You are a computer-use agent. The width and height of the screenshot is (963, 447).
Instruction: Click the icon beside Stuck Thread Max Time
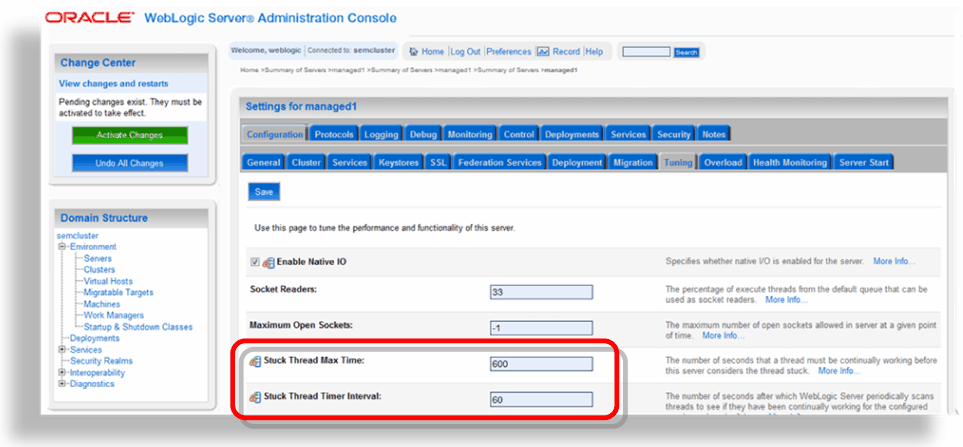coord(255,362)
